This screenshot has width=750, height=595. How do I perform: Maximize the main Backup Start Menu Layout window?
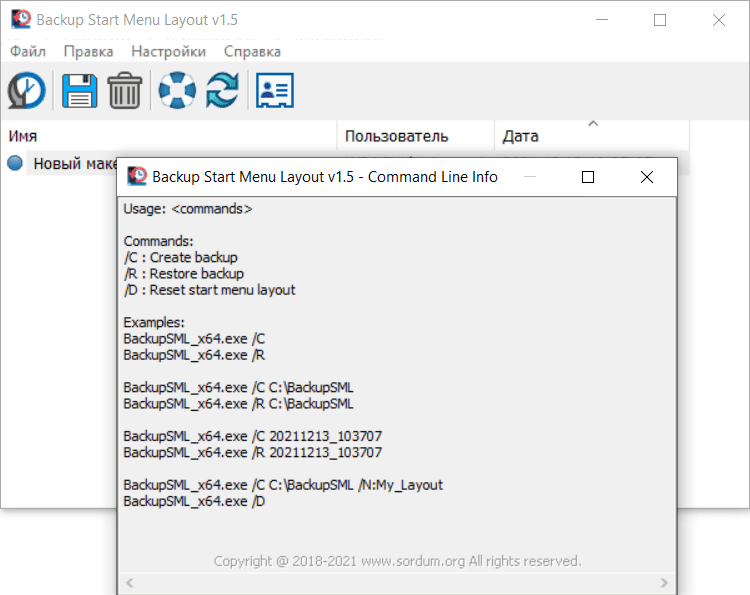click(x=660, y=20)
